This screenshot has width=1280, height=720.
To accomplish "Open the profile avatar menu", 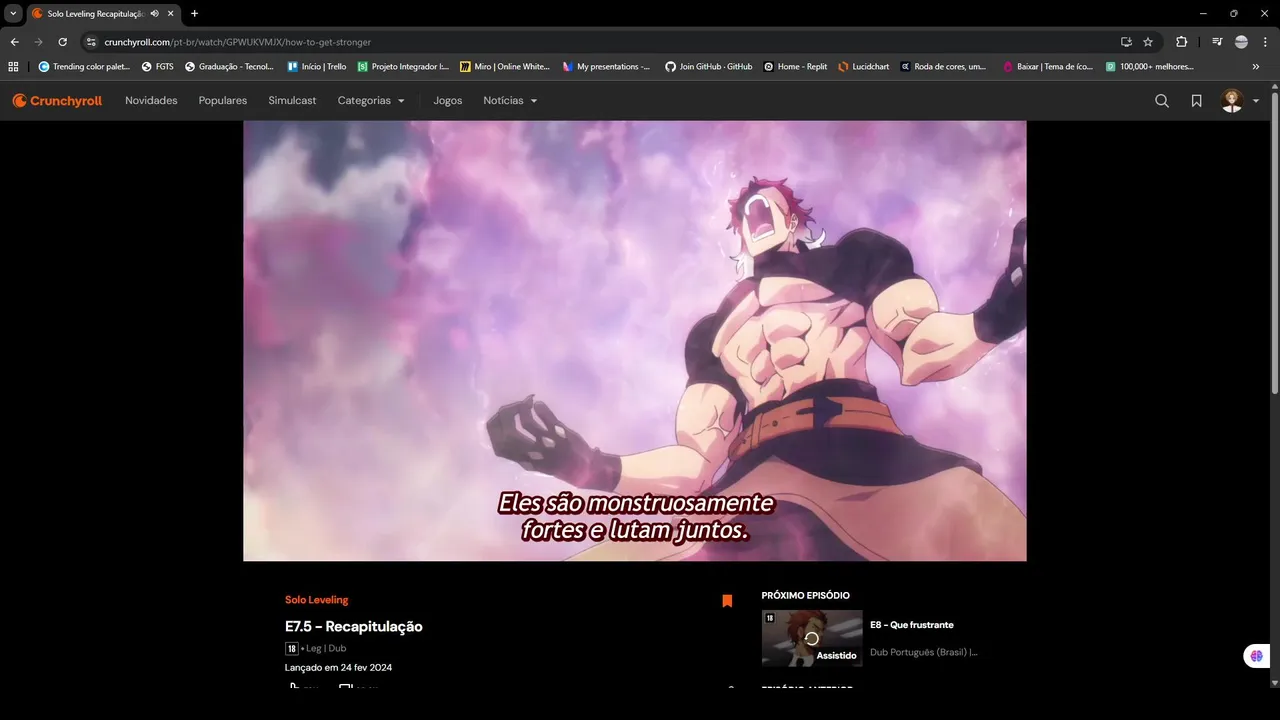I will tap(1240, 101).
